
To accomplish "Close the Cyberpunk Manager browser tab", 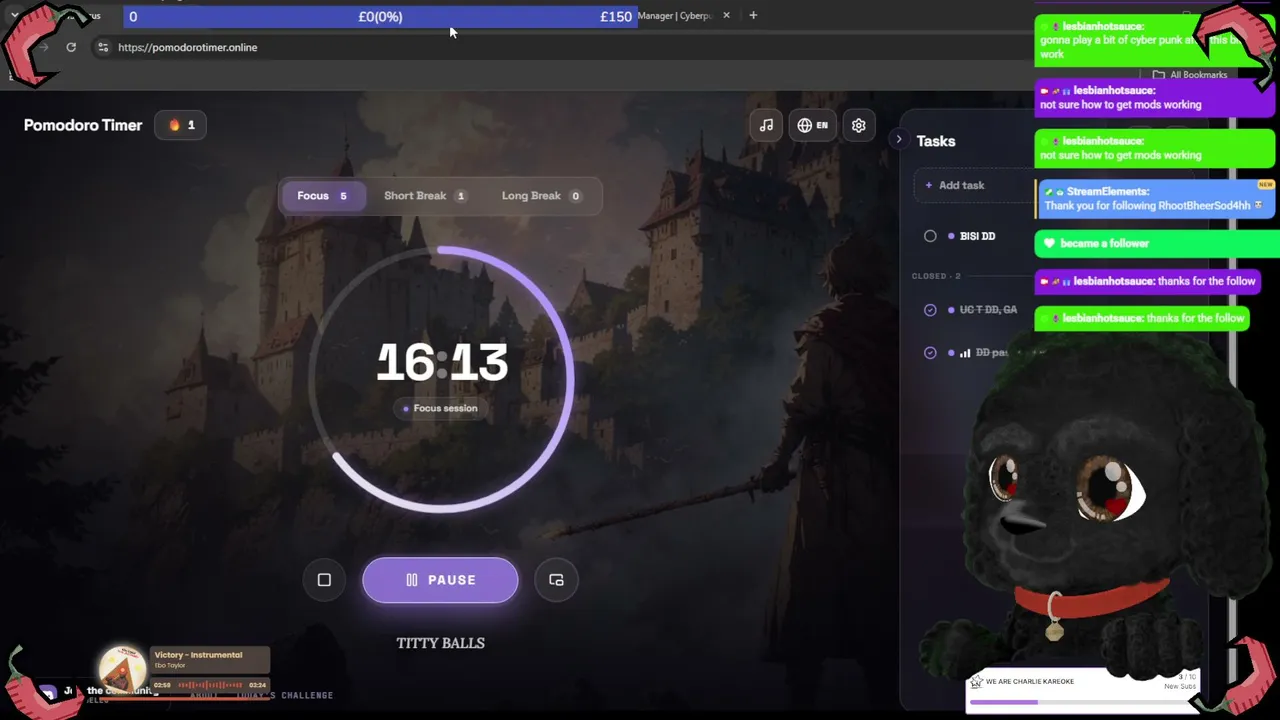I will pyautogui.click(x=726, y=15).
